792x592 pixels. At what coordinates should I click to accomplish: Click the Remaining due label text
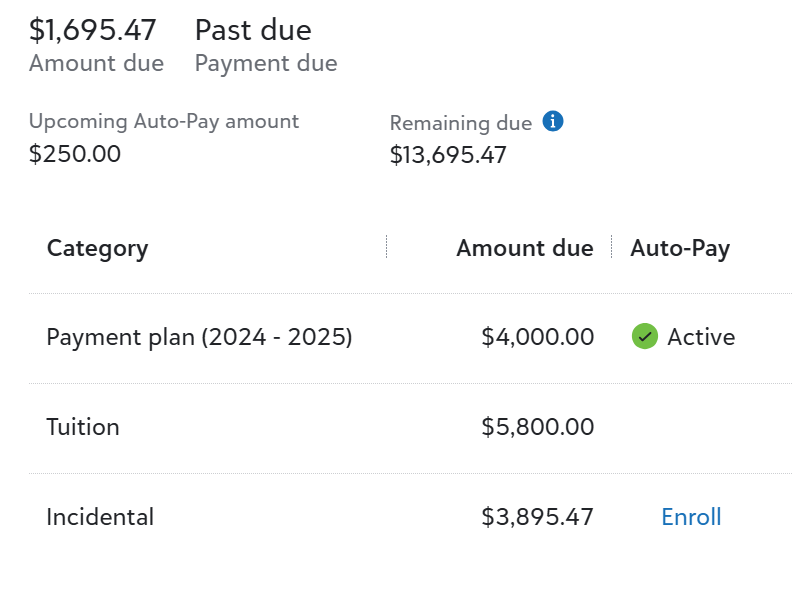[461, 123]
